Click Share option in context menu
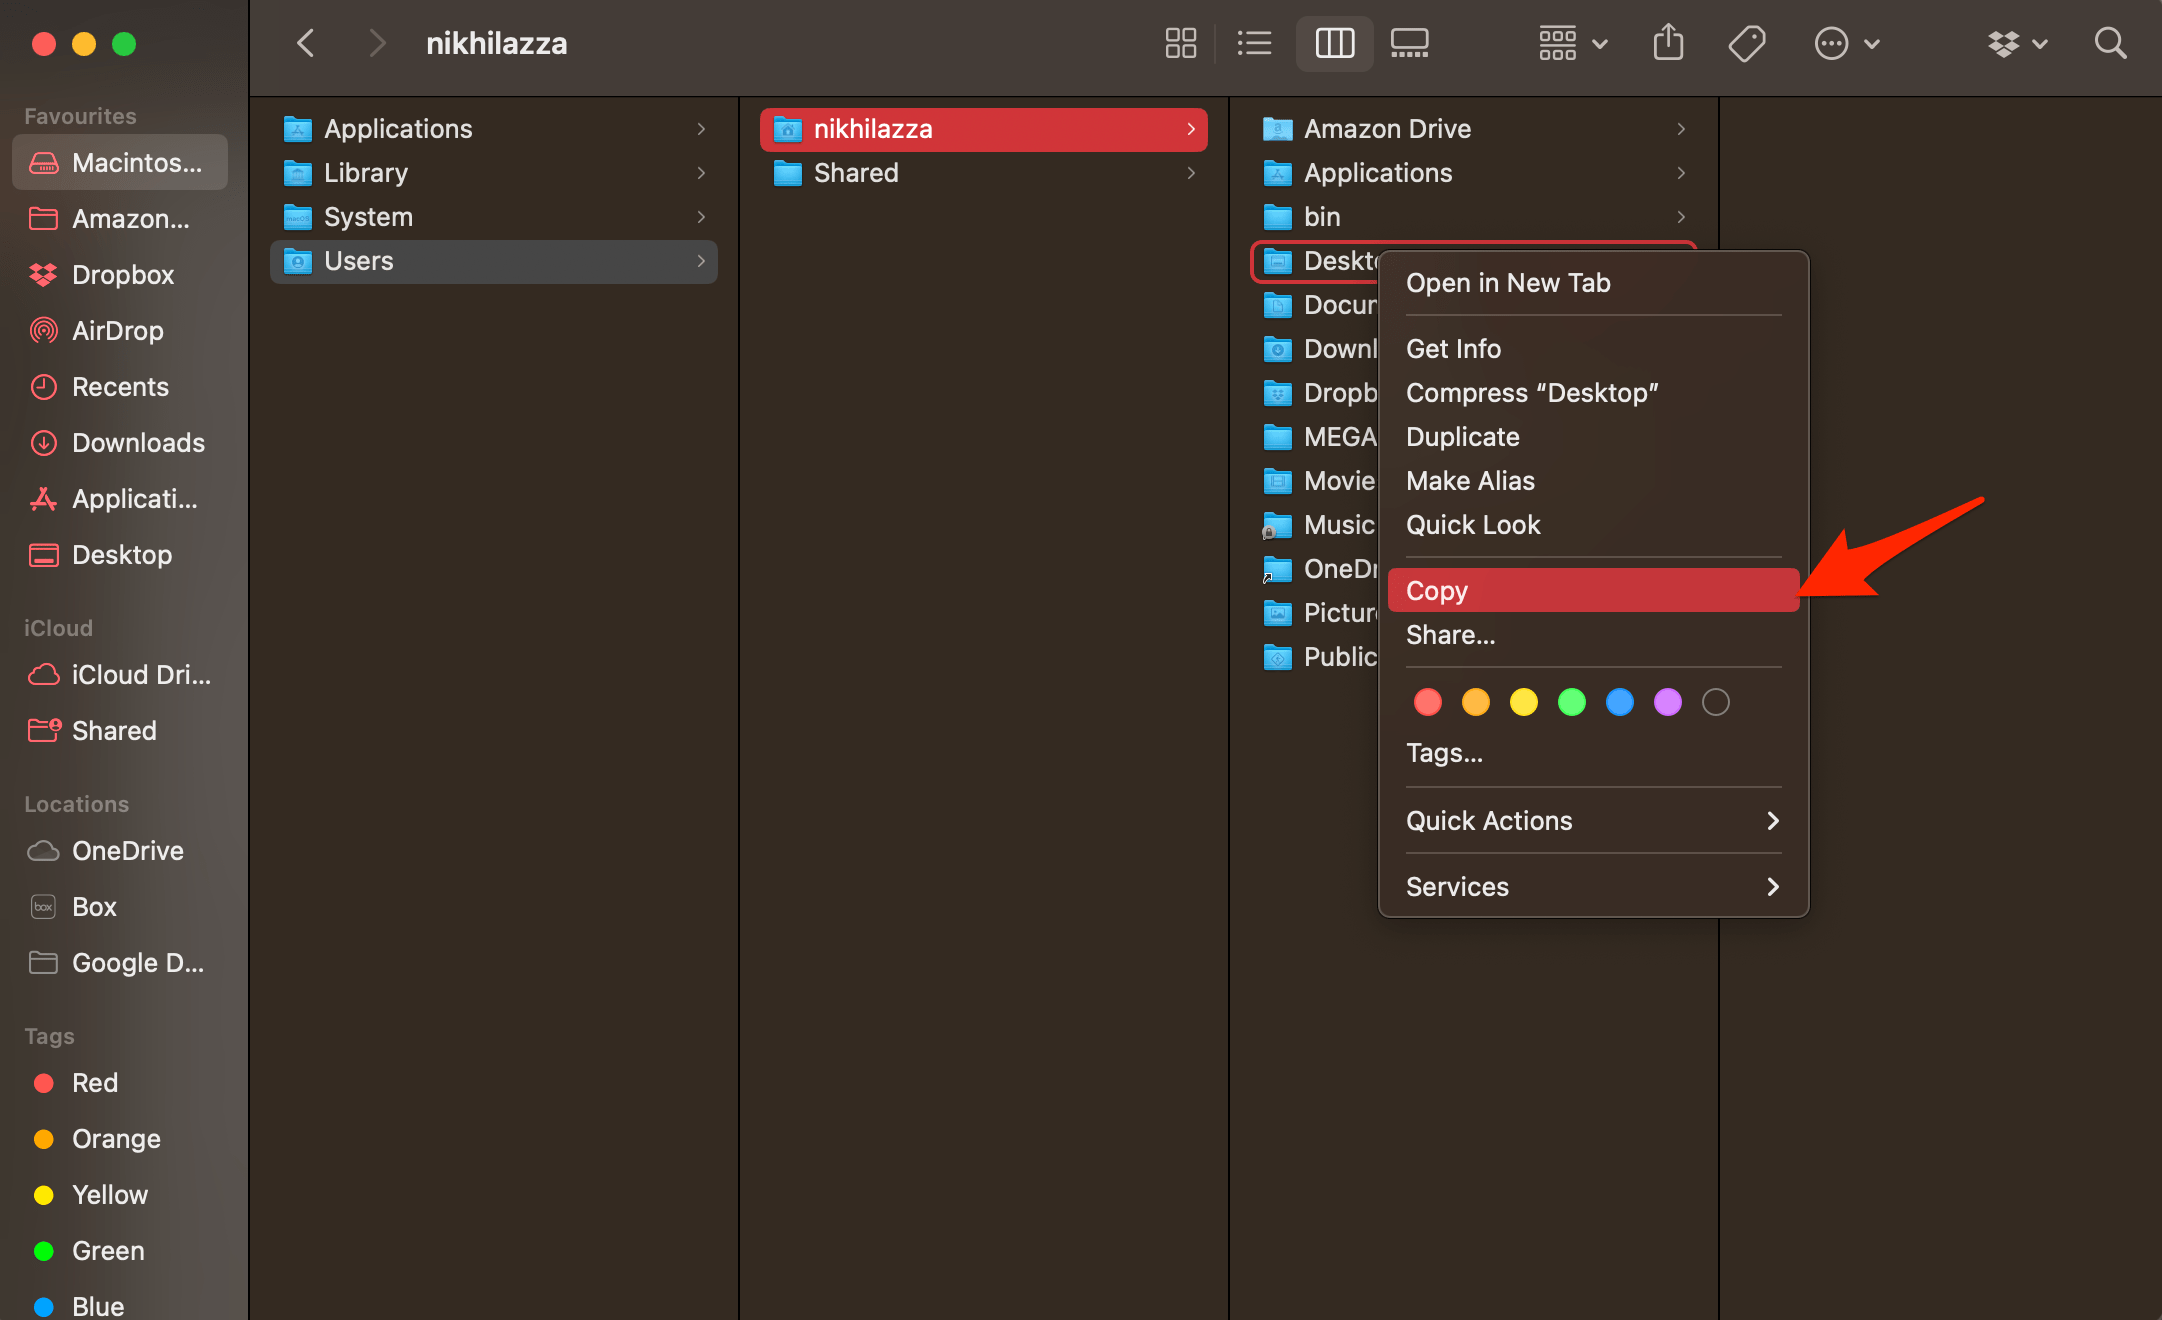2162x1320 pixels. (x=1449, y=635)
